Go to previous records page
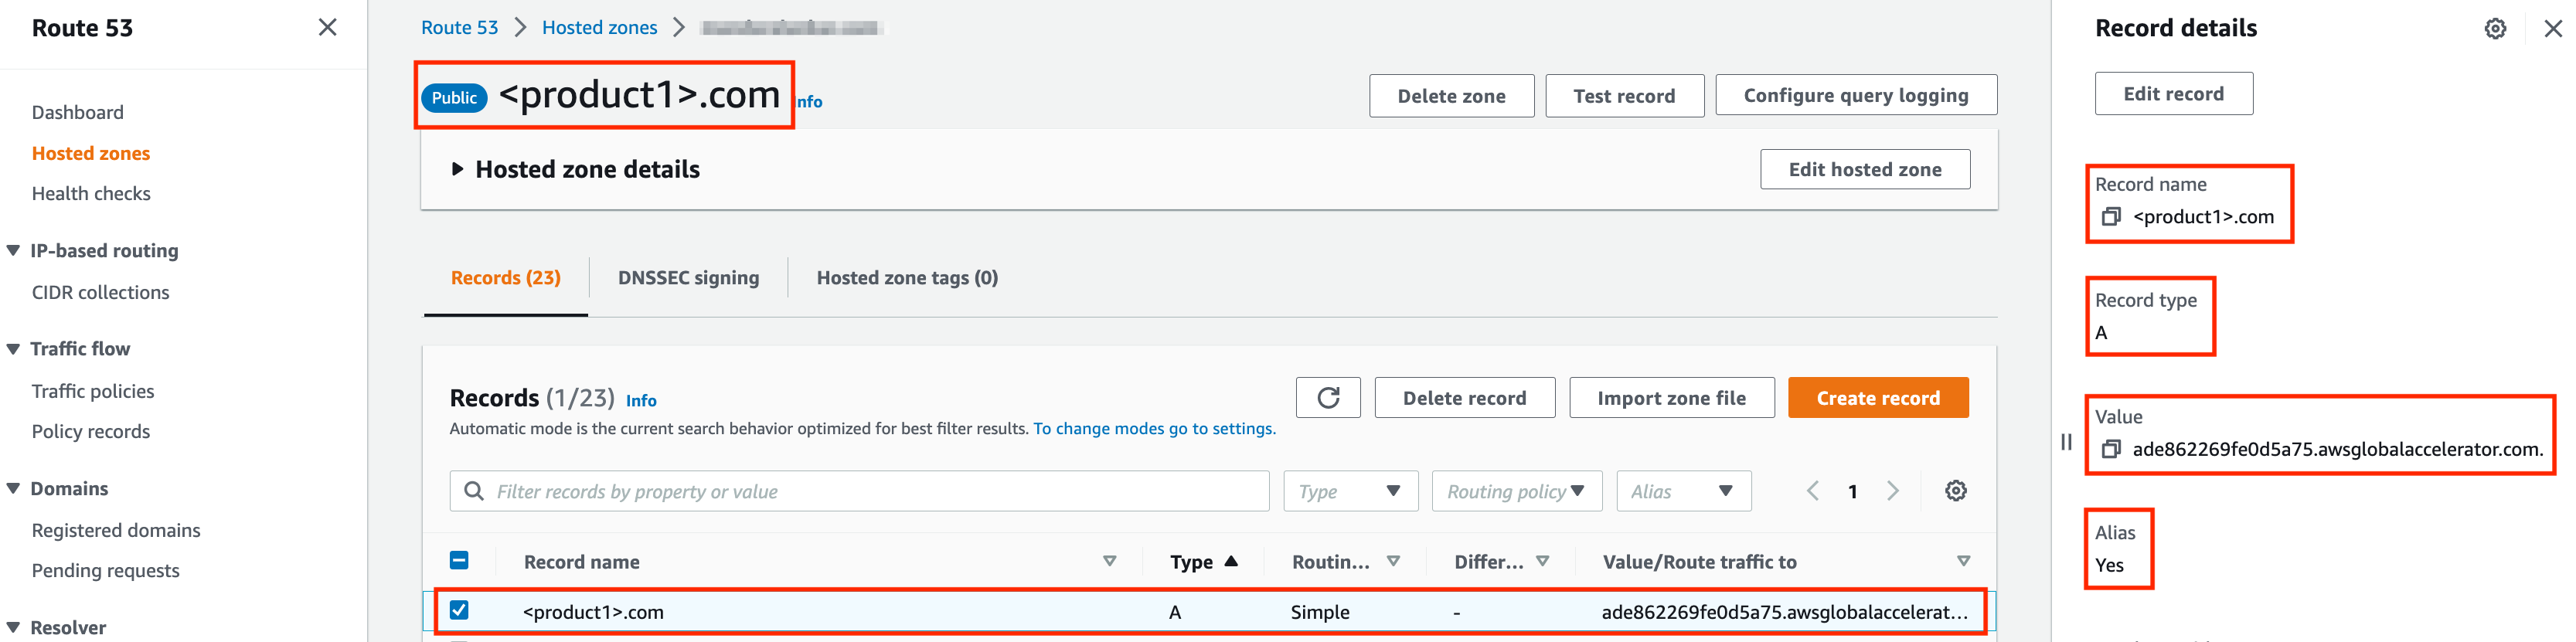Screen dimensions: 2576x642 coord(1812,491)
